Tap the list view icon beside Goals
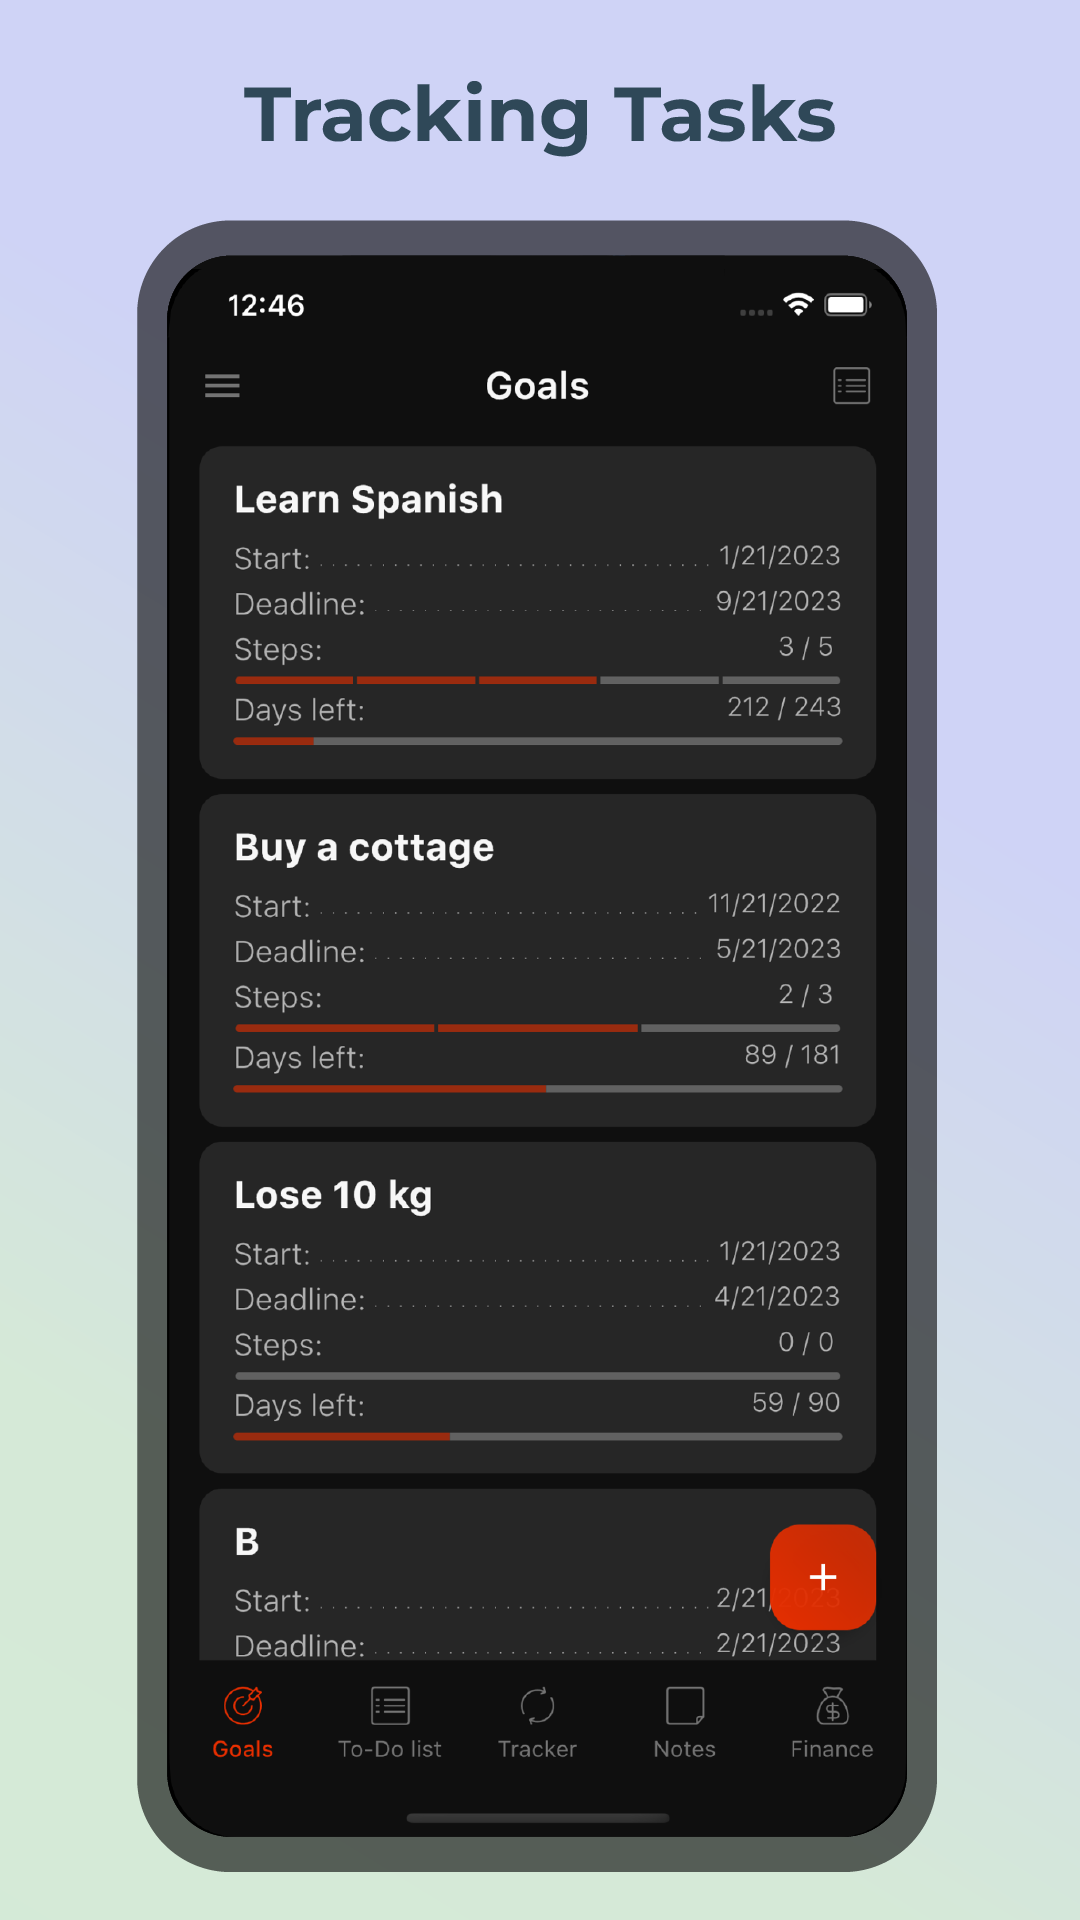This screenshot has width=1080, height=1920. [852, 386]
